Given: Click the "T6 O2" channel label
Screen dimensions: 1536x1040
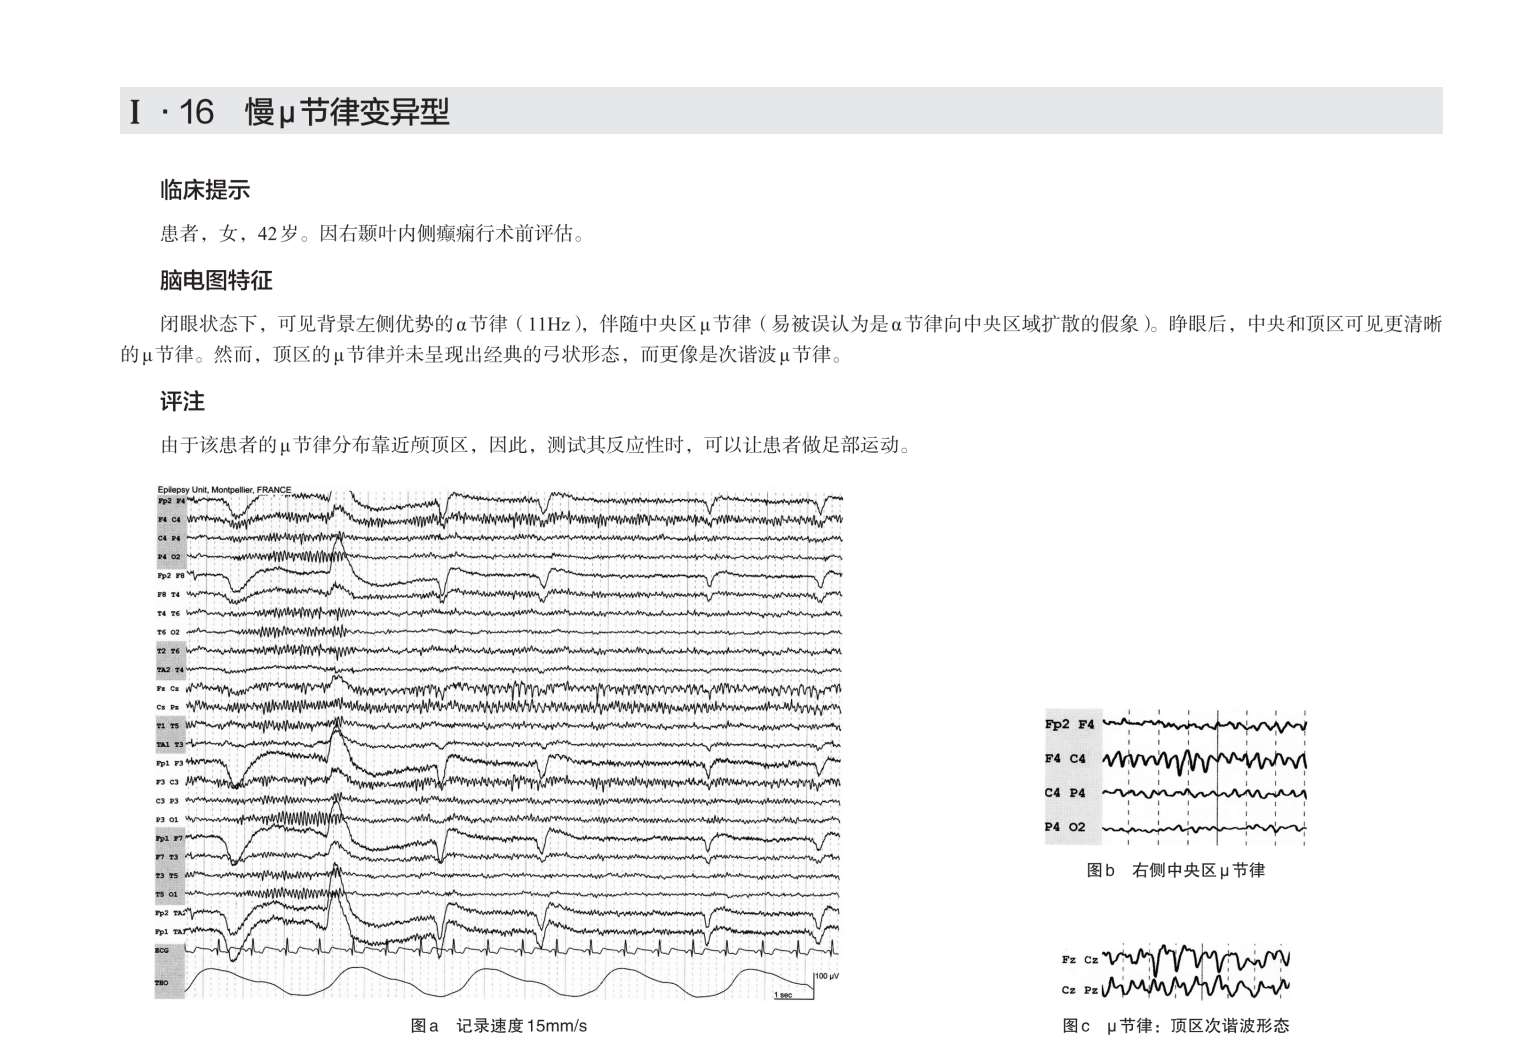Looking at the screenshot, I should pyautogui.click(x=169, y=632).
